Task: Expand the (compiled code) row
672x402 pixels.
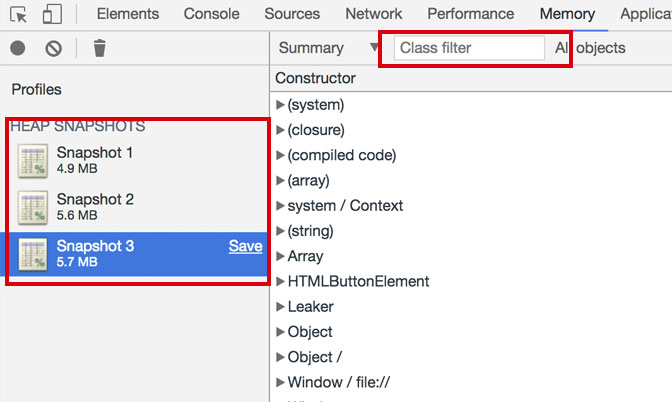Action: pyautogui.click(x=281, y=155)
